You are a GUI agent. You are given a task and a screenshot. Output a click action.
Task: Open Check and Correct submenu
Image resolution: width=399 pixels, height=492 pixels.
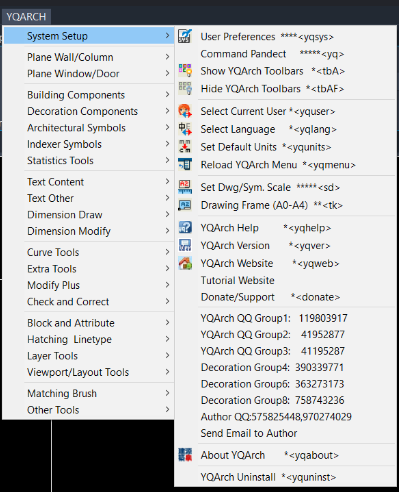pos(89,301)
